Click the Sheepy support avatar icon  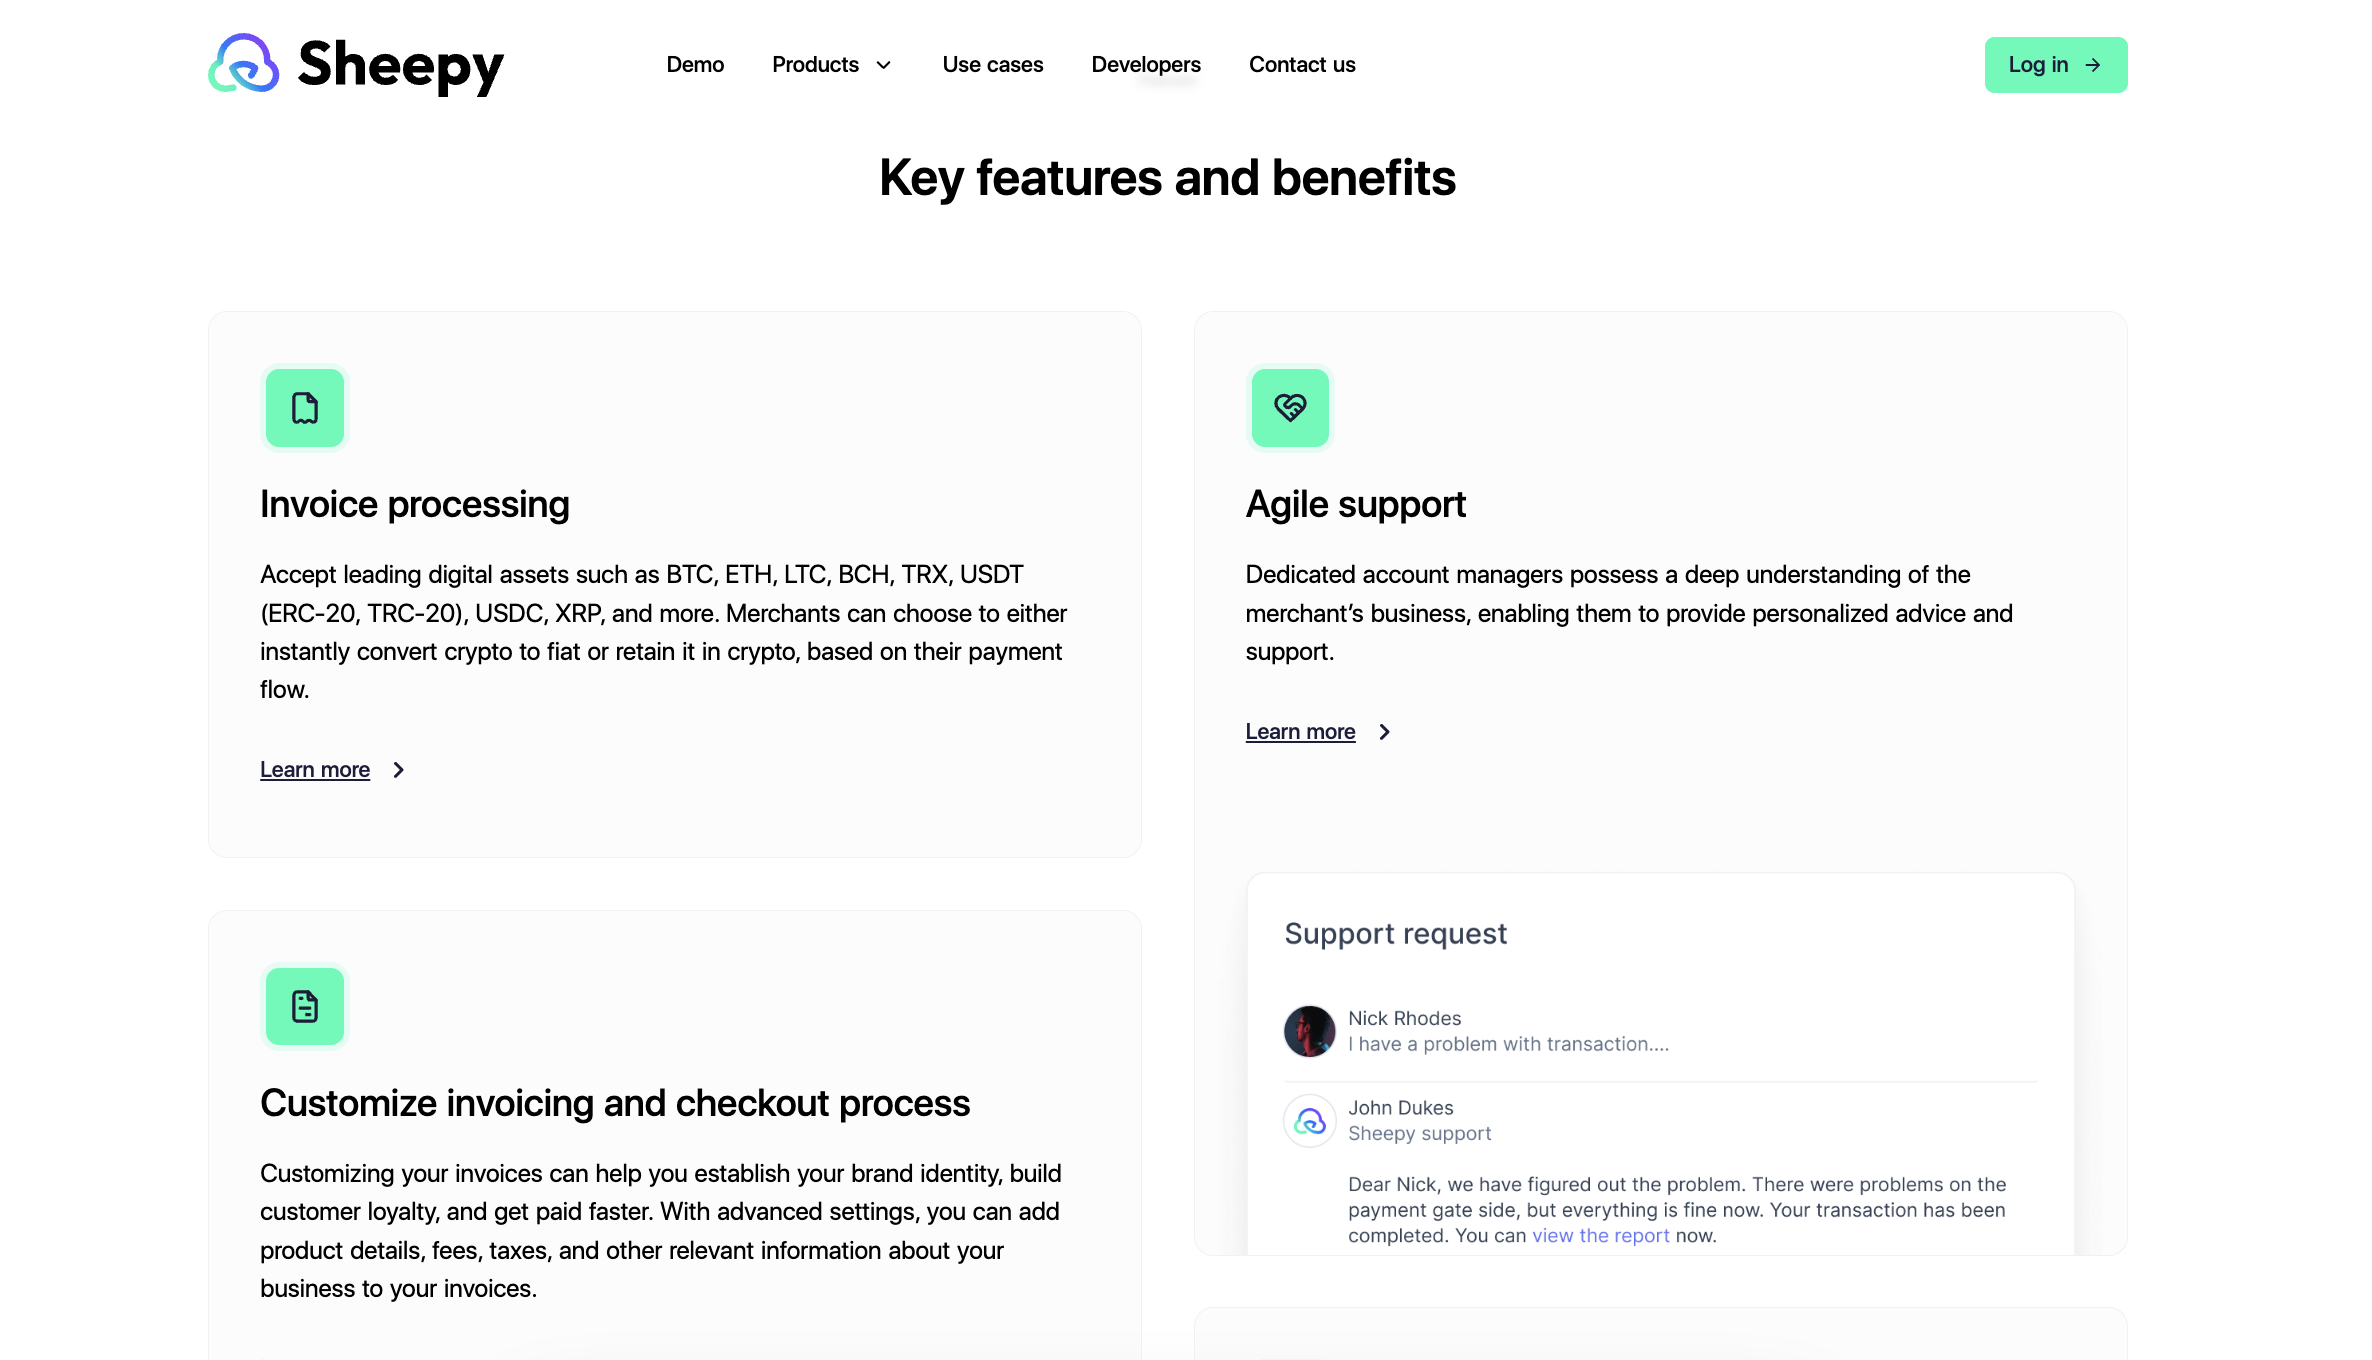click(x=1310, y=1121)
